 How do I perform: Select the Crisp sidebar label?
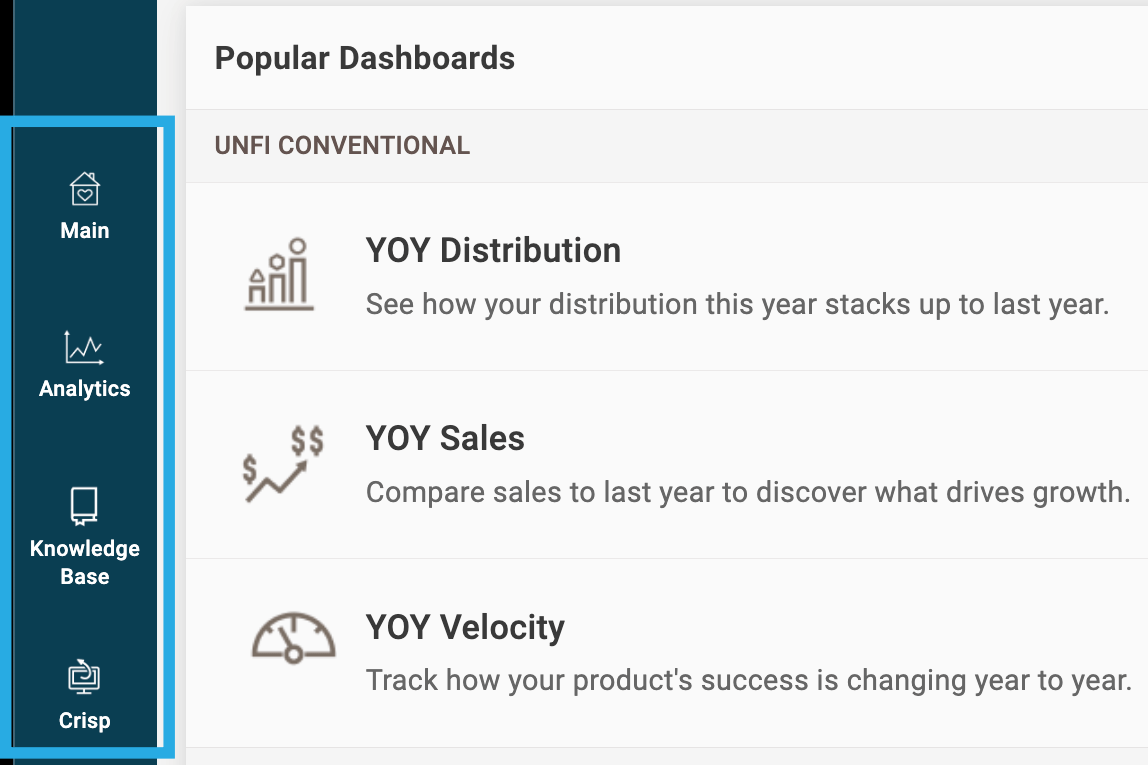[x=85, y=720]
